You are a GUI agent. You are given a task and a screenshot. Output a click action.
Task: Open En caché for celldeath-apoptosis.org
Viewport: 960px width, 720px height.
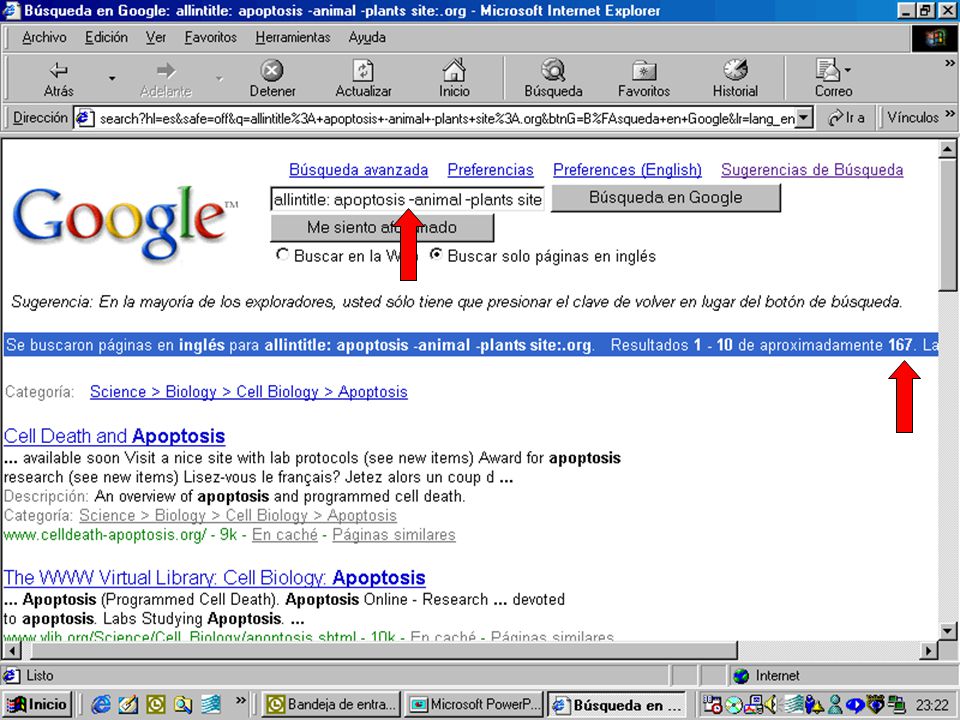tap(285, 534)
